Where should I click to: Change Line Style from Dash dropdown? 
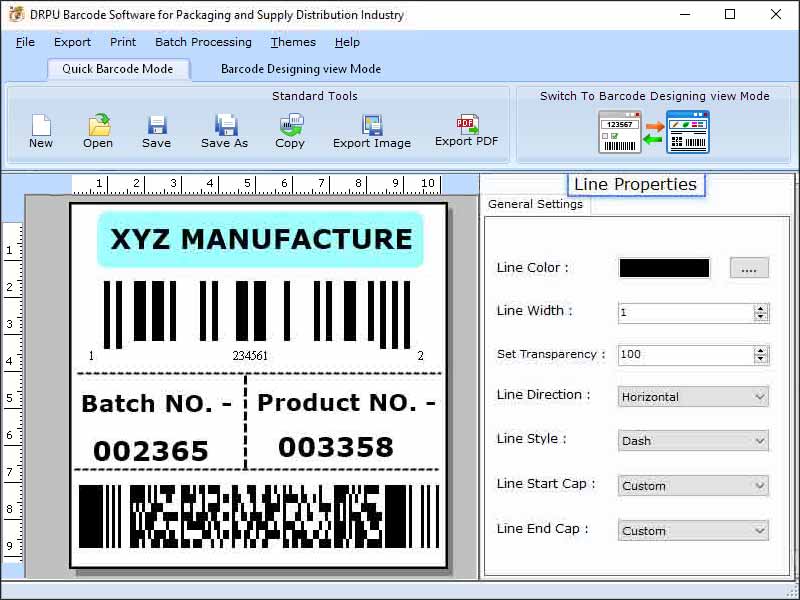point(691,440)
